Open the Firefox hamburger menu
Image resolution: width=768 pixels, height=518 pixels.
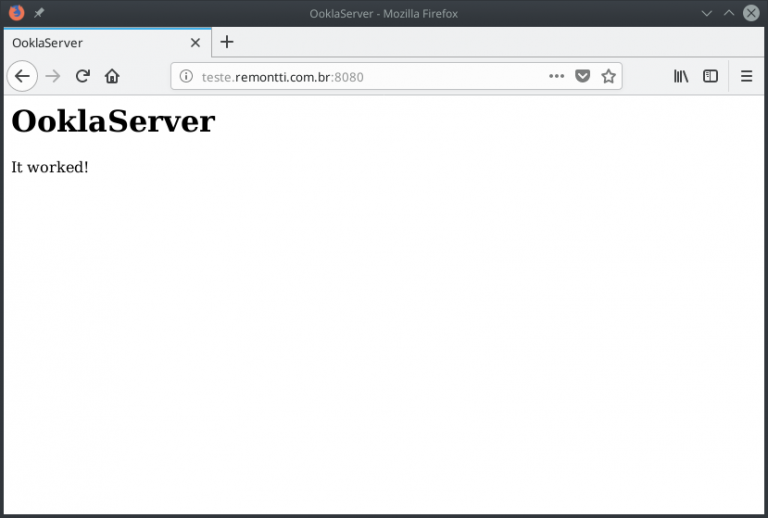tap(746, 76)
